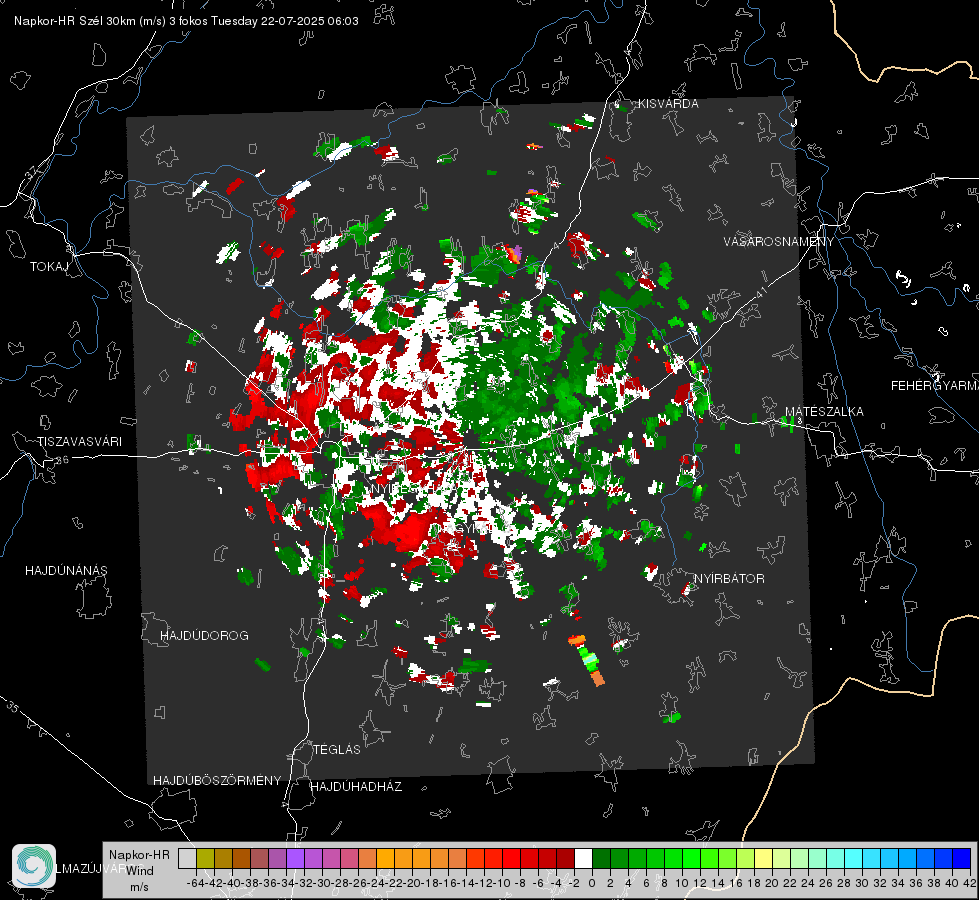Viewport: 979px width, 900px height.
Task: Click the '20' legend scale value
Action: 772,883
